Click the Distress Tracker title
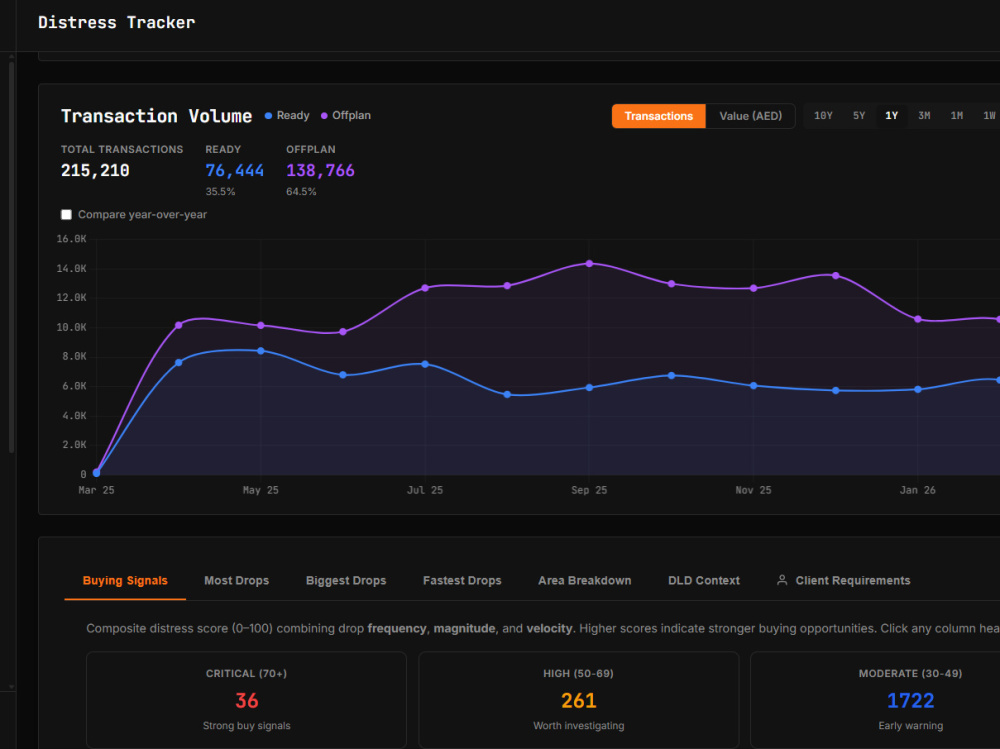Image resolution: width=1000 pixels, height=749 pixels. pyautogui.click(x=117, y=22)
